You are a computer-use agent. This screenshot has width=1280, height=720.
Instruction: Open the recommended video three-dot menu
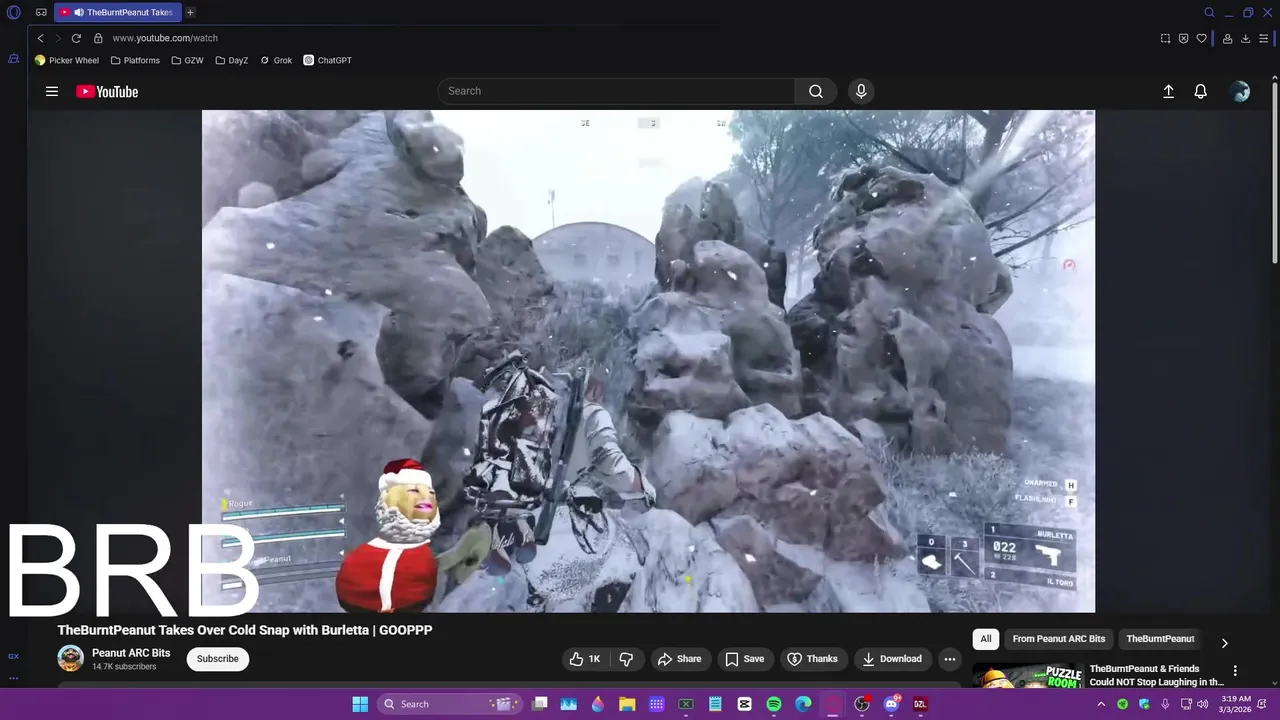[1235, 671]
